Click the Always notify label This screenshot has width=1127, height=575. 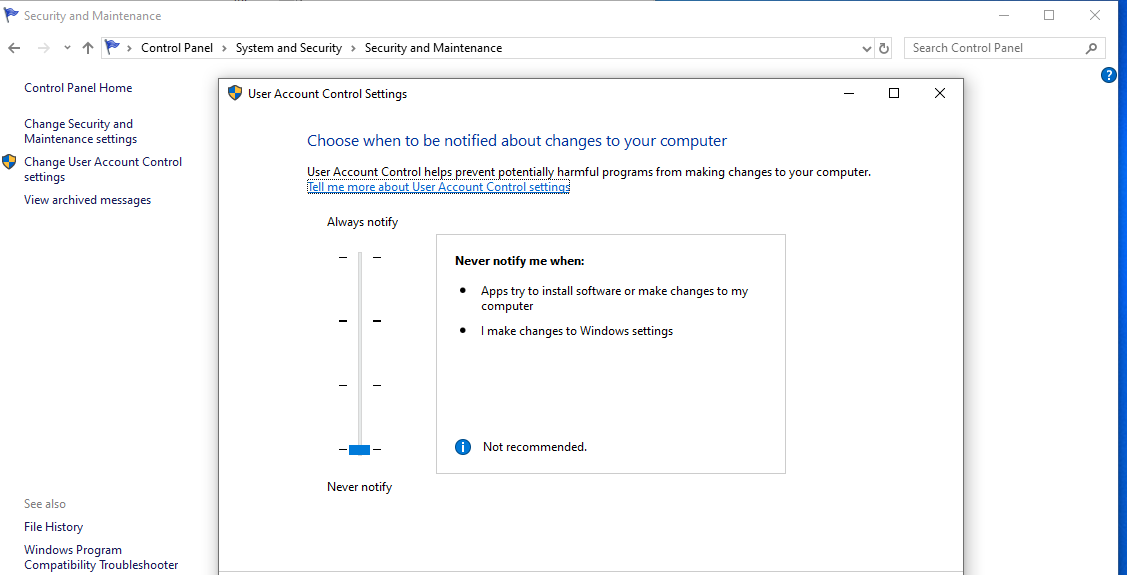click(x=362, y=222)
